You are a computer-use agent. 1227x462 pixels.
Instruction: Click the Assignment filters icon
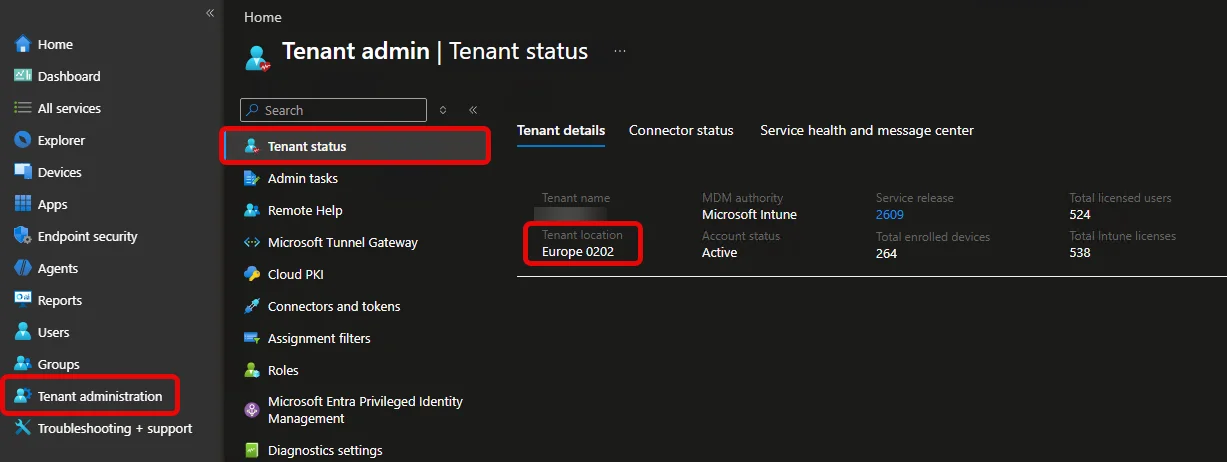click(252, 338)
